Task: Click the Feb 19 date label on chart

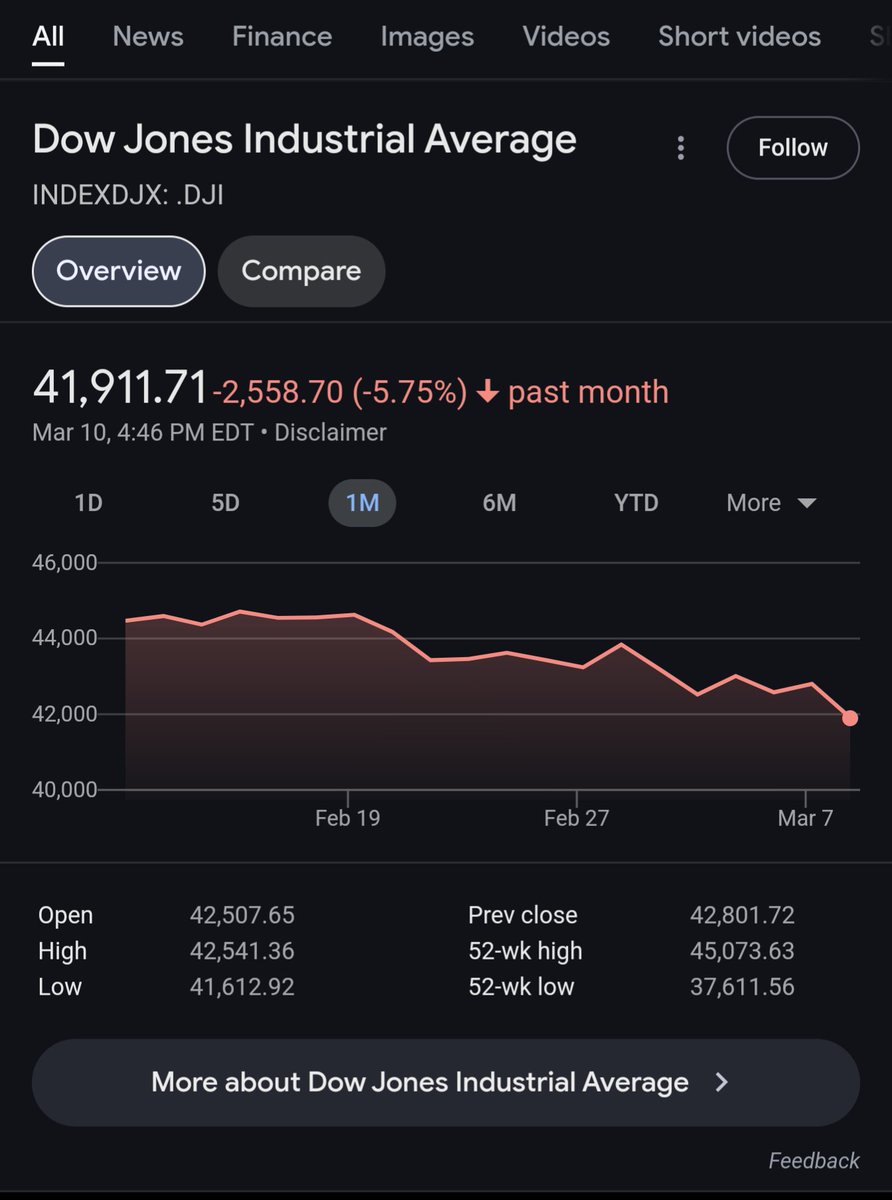Action: coord(347,818)
